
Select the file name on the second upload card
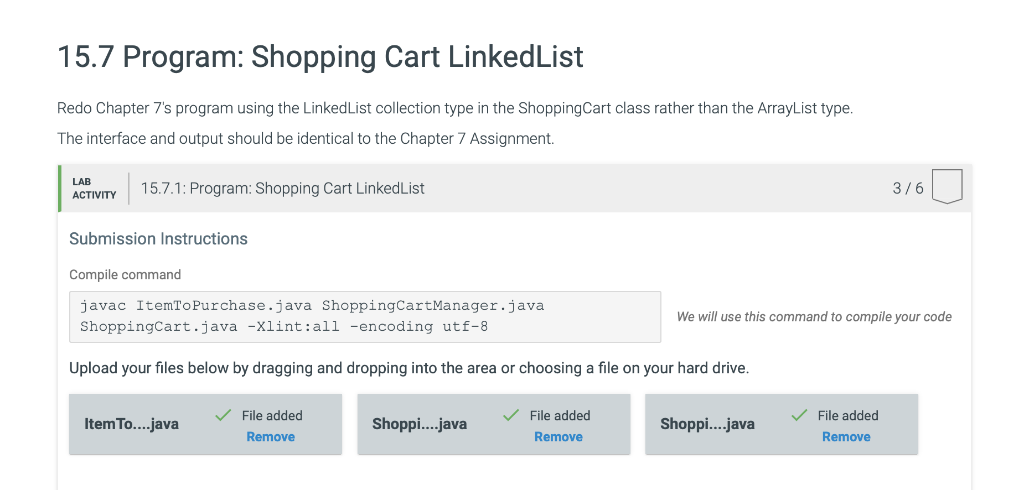click(x=419, y=424)
